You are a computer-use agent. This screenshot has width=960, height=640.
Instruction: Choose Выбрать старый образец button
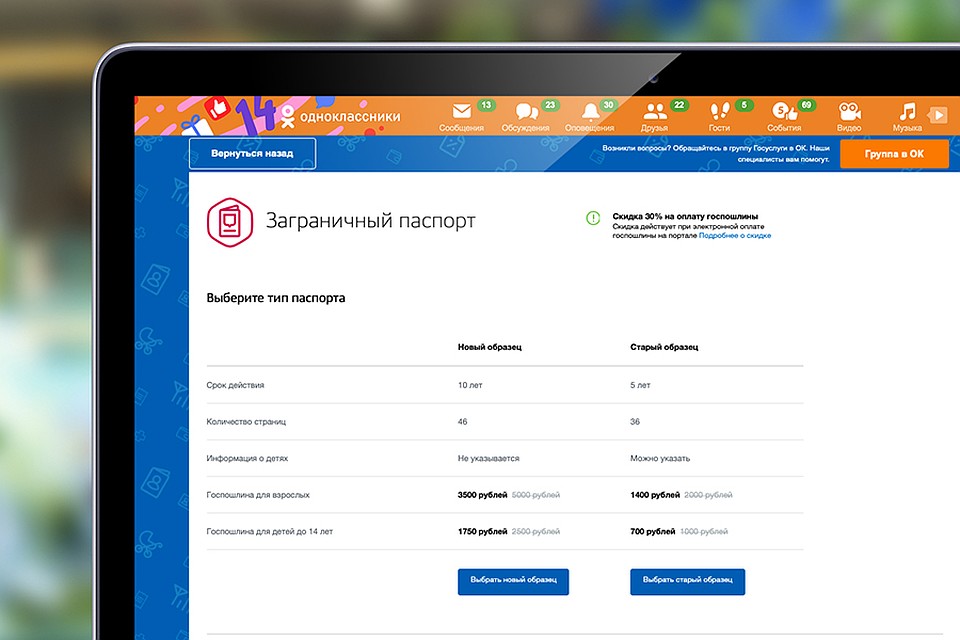pos(688,581)
